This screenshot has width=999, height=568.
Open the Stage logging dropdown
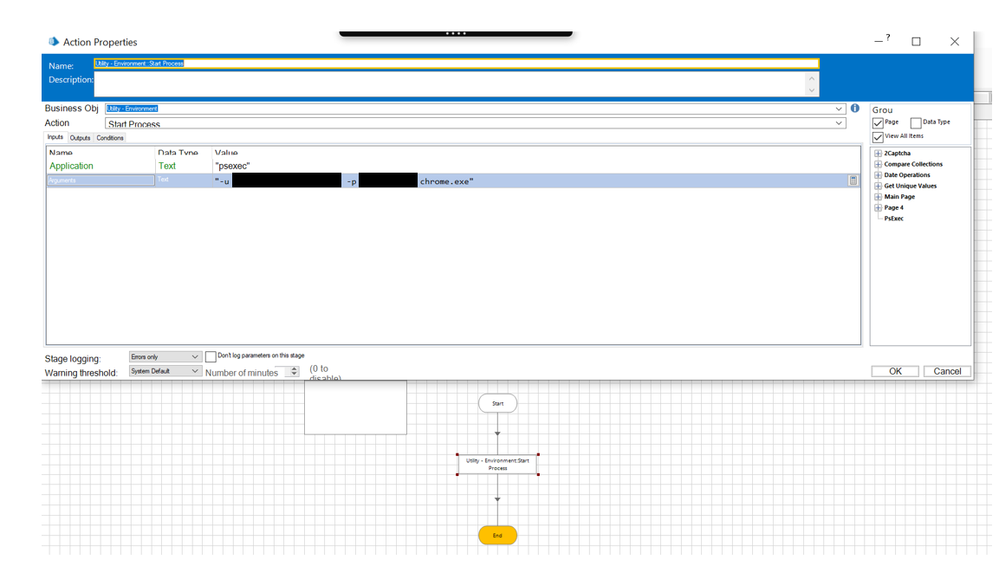165,357
